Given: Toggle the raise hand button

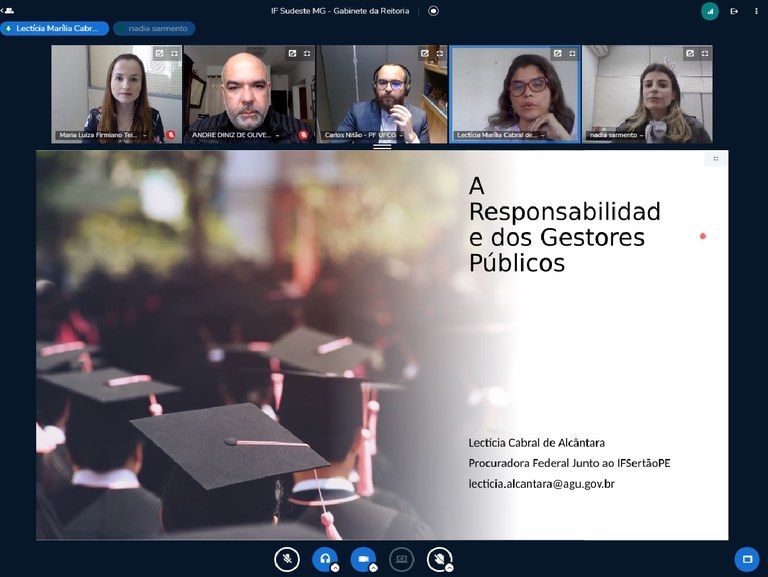Looking at the screenshot, I should pyautogui.click(x=439, y=559).
